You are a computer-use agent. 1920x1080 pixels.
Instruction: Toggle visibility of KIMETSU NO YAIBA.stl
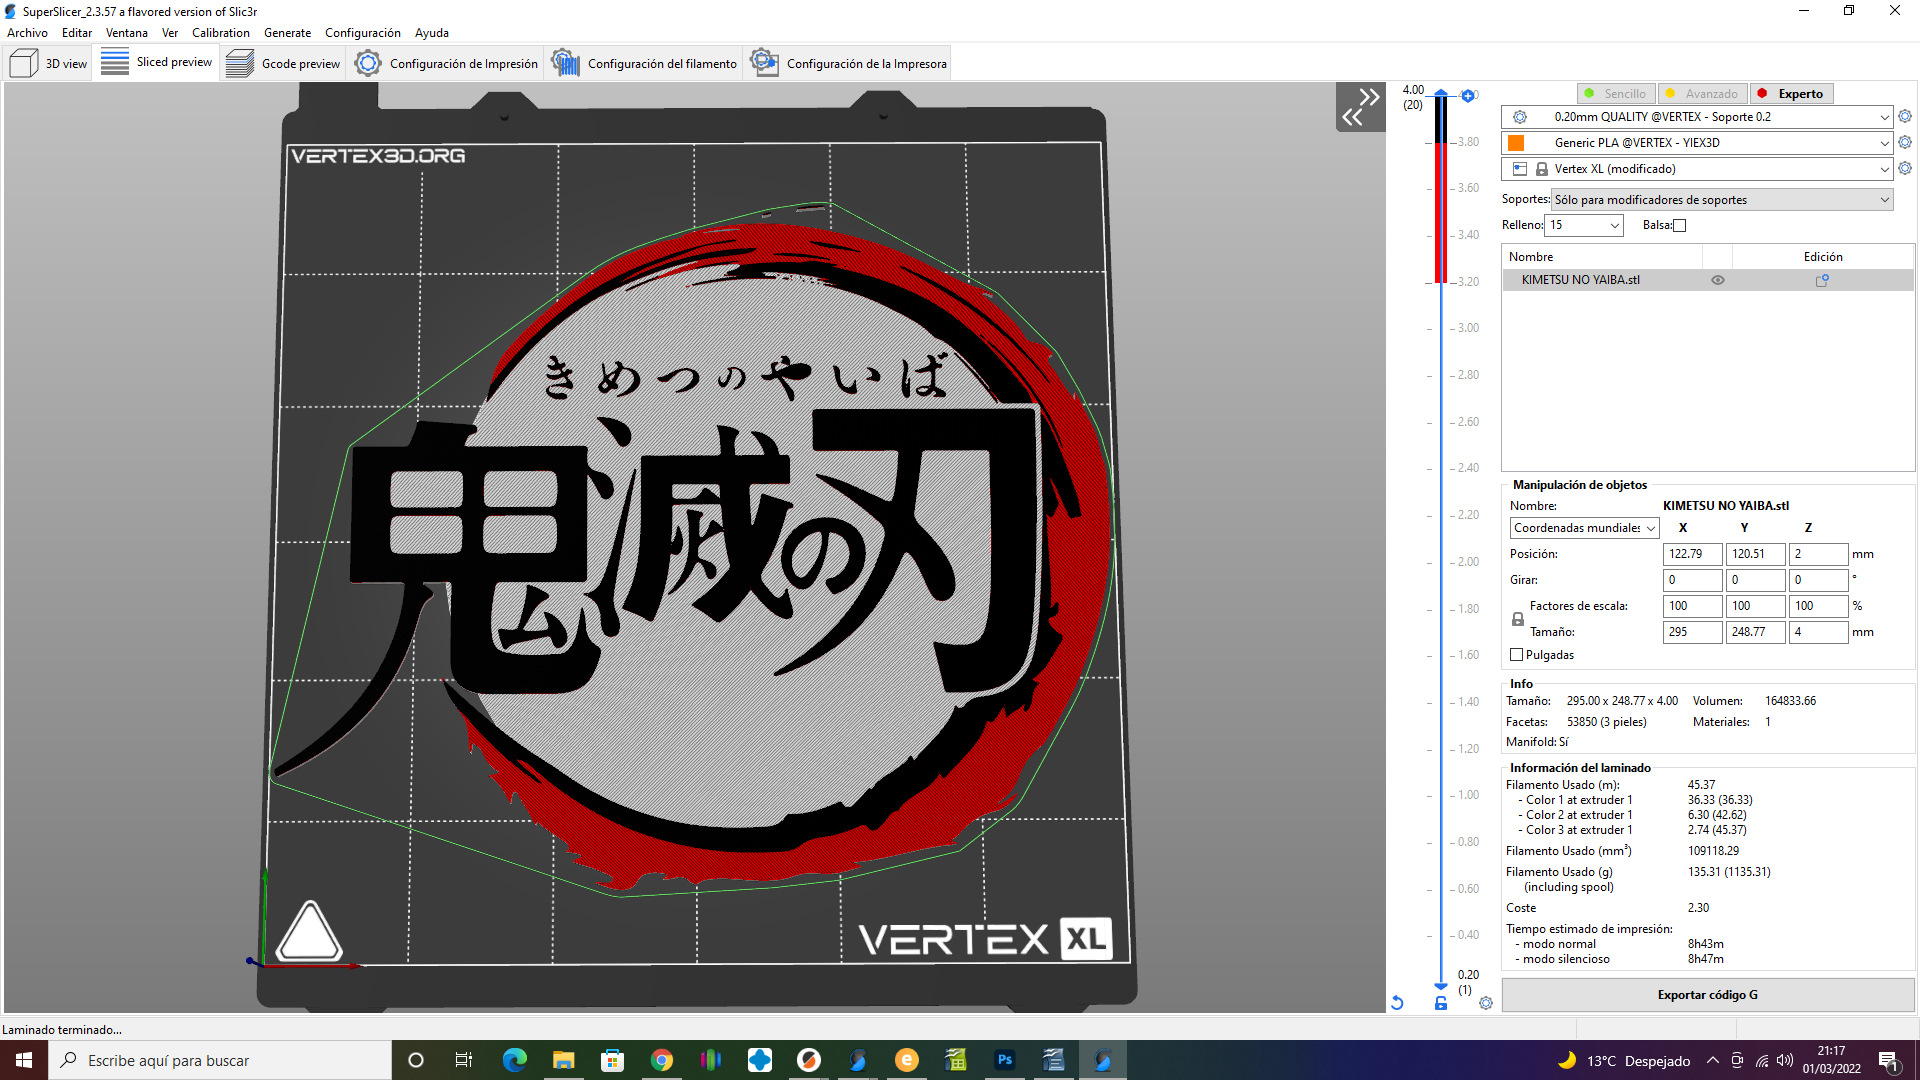coord(1718,280)
